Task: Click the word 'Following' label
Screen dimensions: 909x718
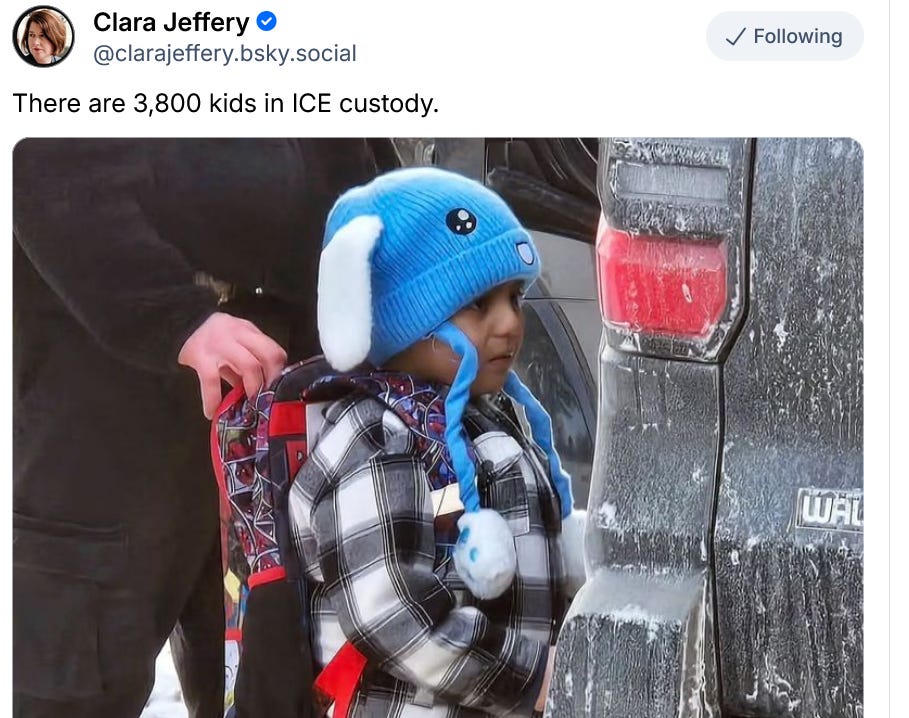Action: [798, 36]
